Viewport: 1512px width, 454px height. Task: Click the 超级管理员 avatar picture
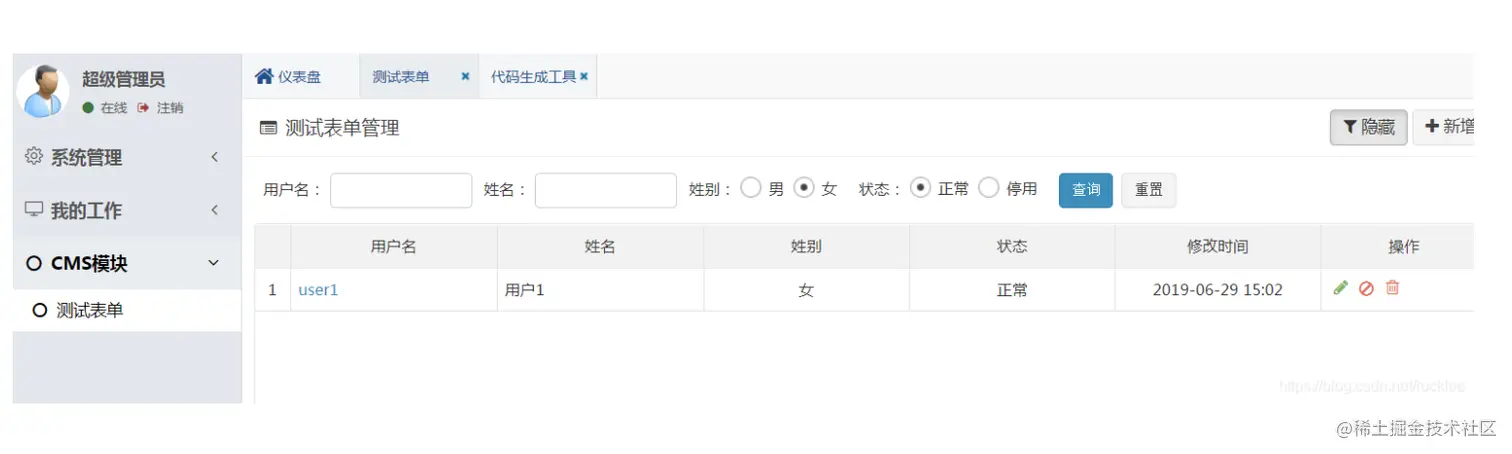click(x=43, y=93)
